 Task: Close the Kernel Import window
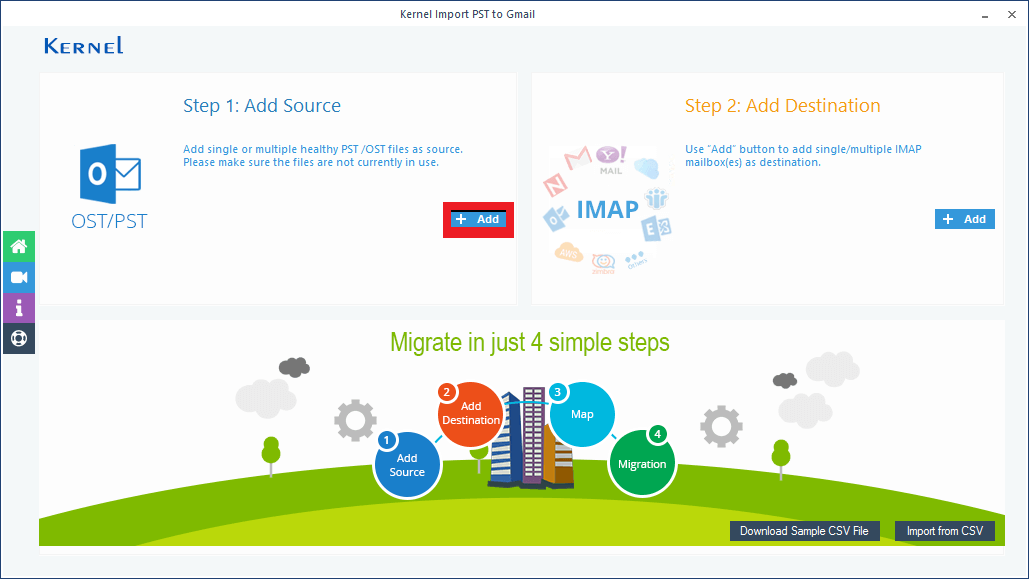1012,14
